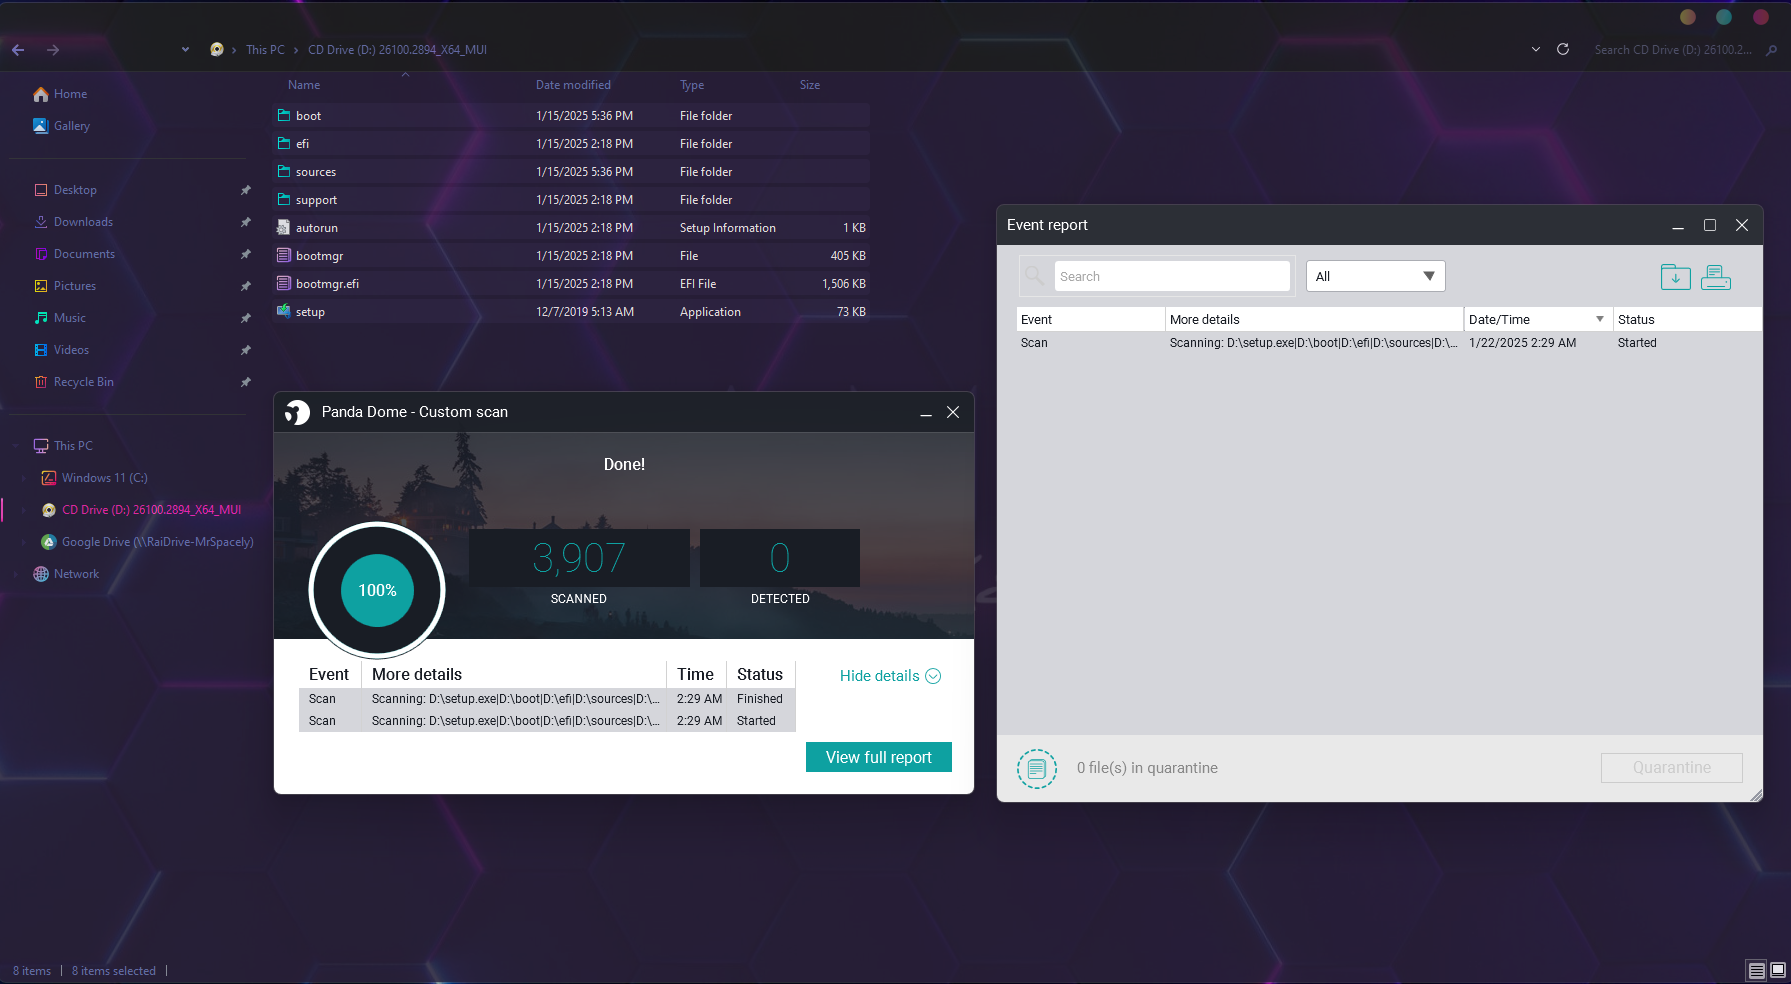
Task: Open the pinned Downloads folder
Action: coord(83,222)
